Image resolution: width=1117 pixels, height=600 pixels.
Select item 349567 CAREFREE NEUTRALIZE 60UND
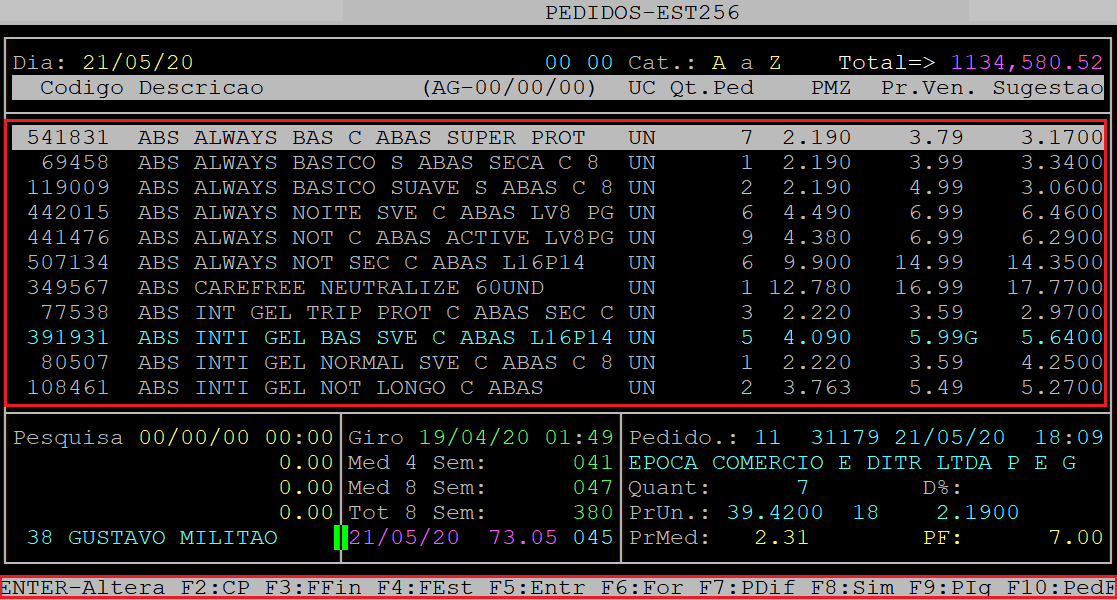coord(340,287)
